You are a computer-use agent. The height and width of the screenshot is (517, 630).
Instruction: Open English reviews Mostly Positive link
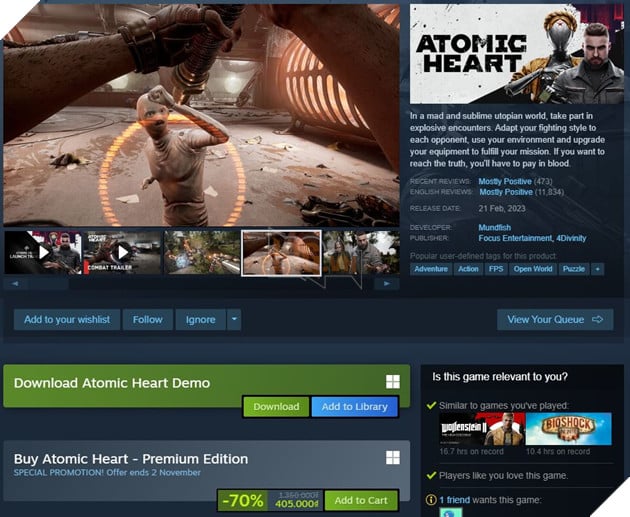pos(506,192)
